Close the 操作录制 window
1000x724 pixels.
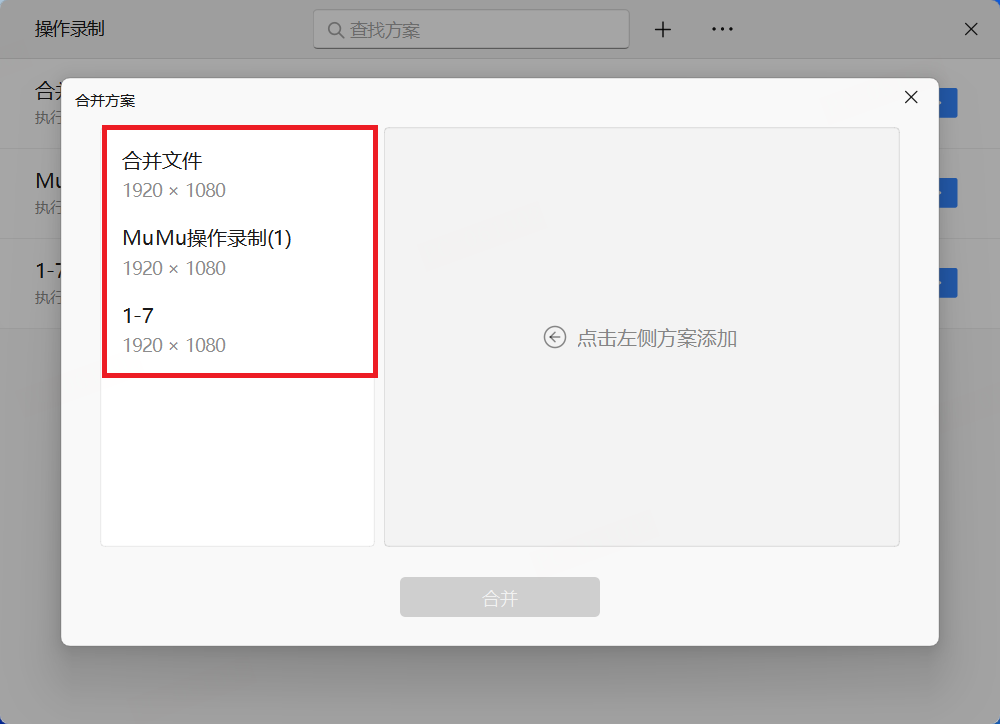click(x=971, y=29)
